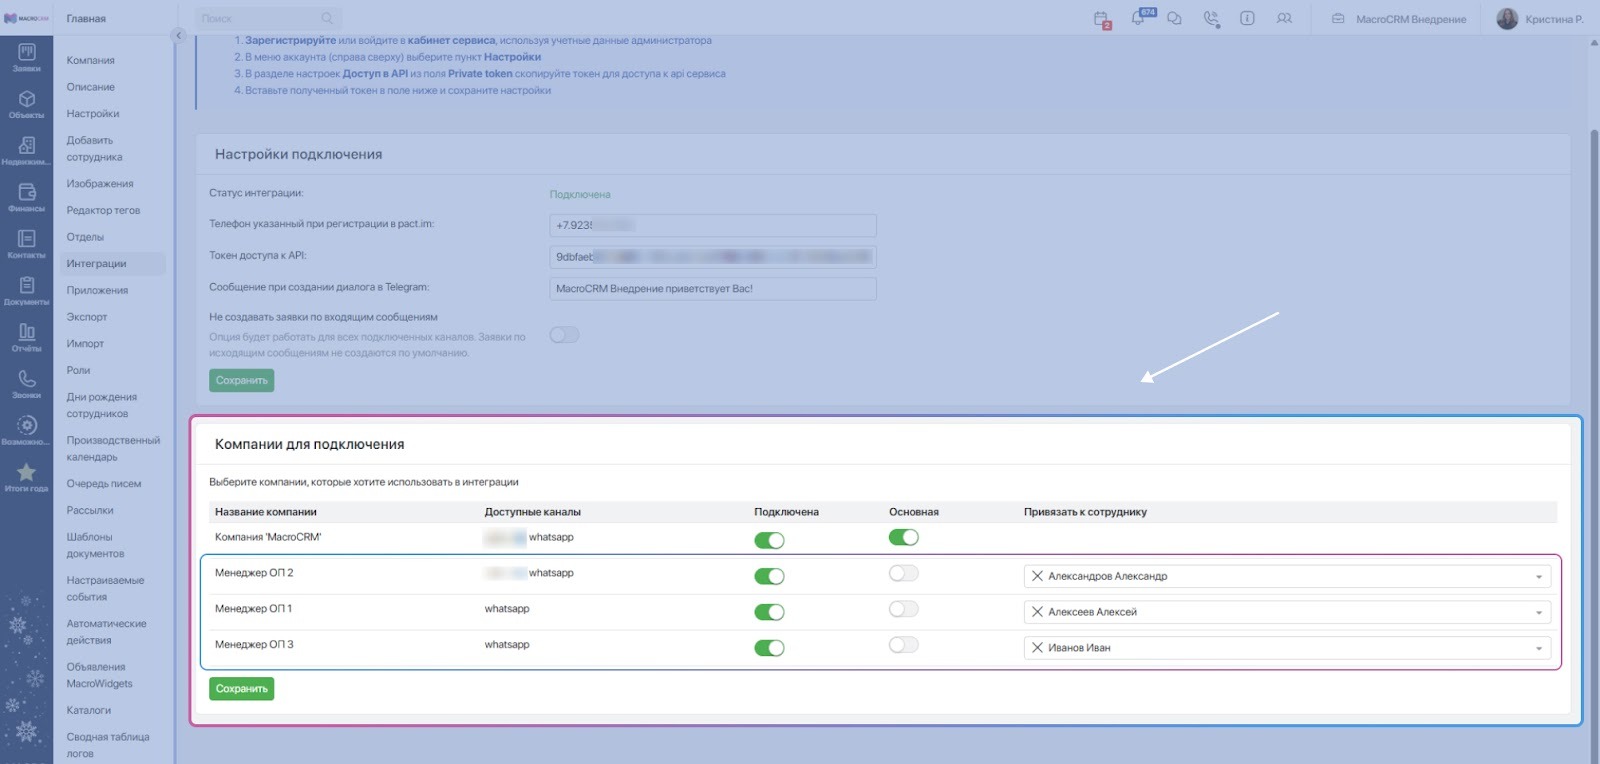Screen dimensions: 1600x764
Task: Open the Объекты sidebar section
Action: 26,104
